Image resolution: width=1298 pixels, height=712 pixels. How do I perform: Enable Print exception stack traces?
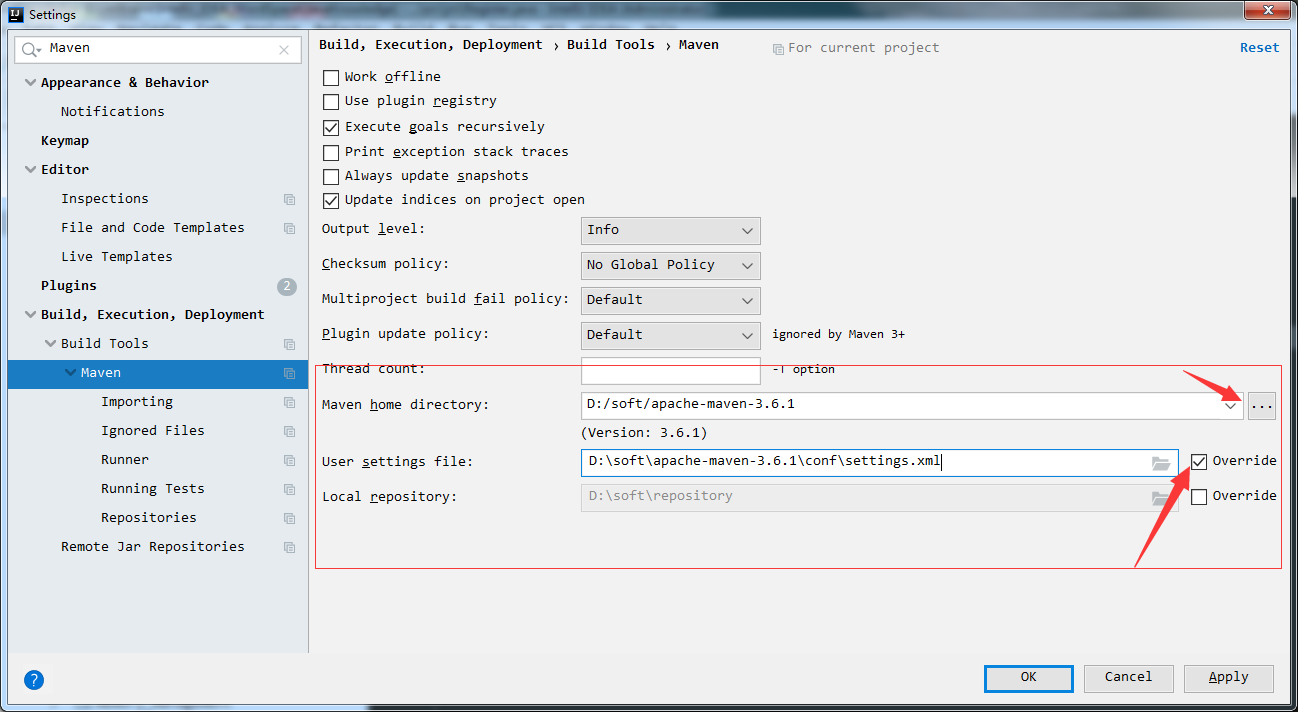click(x=331, y=152)
